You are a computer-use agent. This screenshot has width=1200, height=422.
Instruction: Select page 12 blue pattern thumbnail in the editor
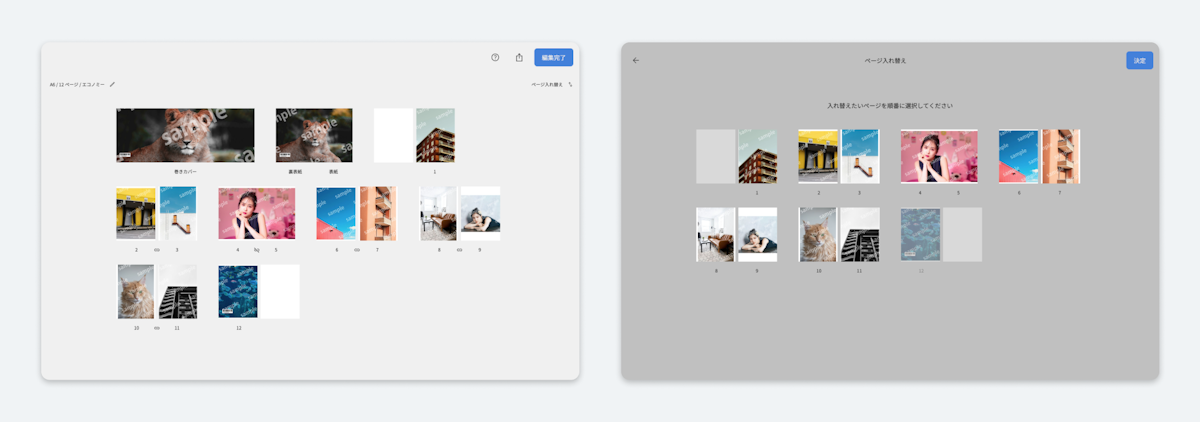click(238, 291)
